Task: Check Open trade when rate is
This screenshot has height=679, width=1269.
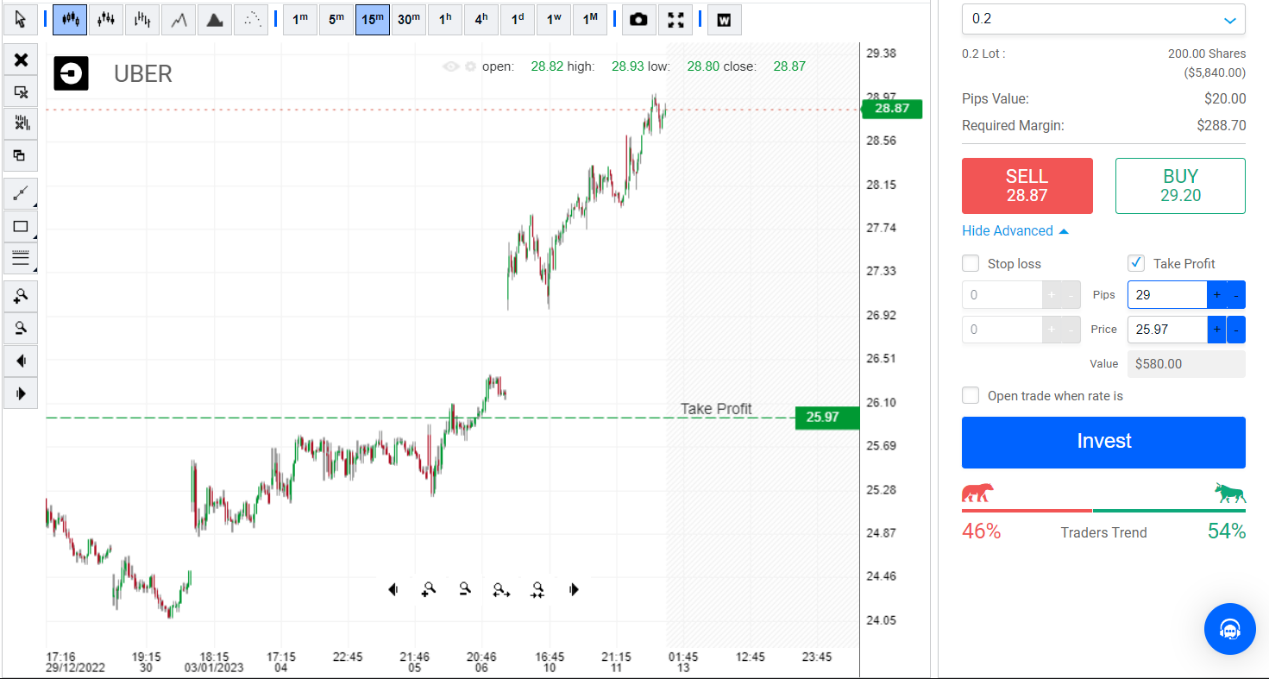Action: pyautogui.click(x=970, y=395)
